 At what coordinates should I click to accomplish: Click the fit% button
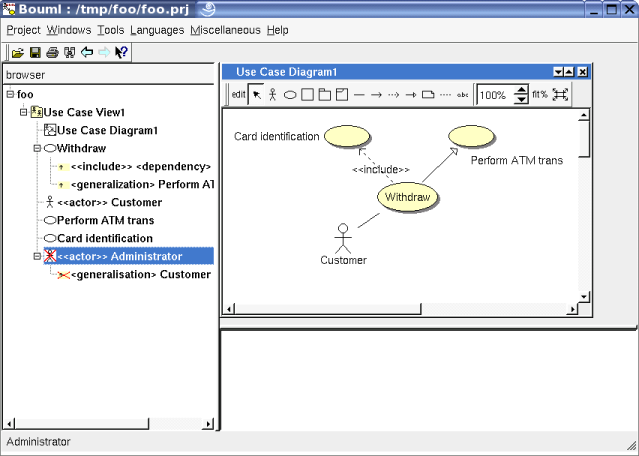pyautogui.click(x=540, y=95)
